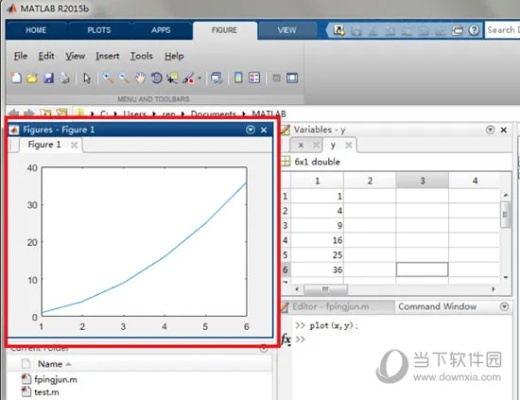Screen dimensions: 520x400
Task: Click the Print Figure icon
Action: pos(65,78)
